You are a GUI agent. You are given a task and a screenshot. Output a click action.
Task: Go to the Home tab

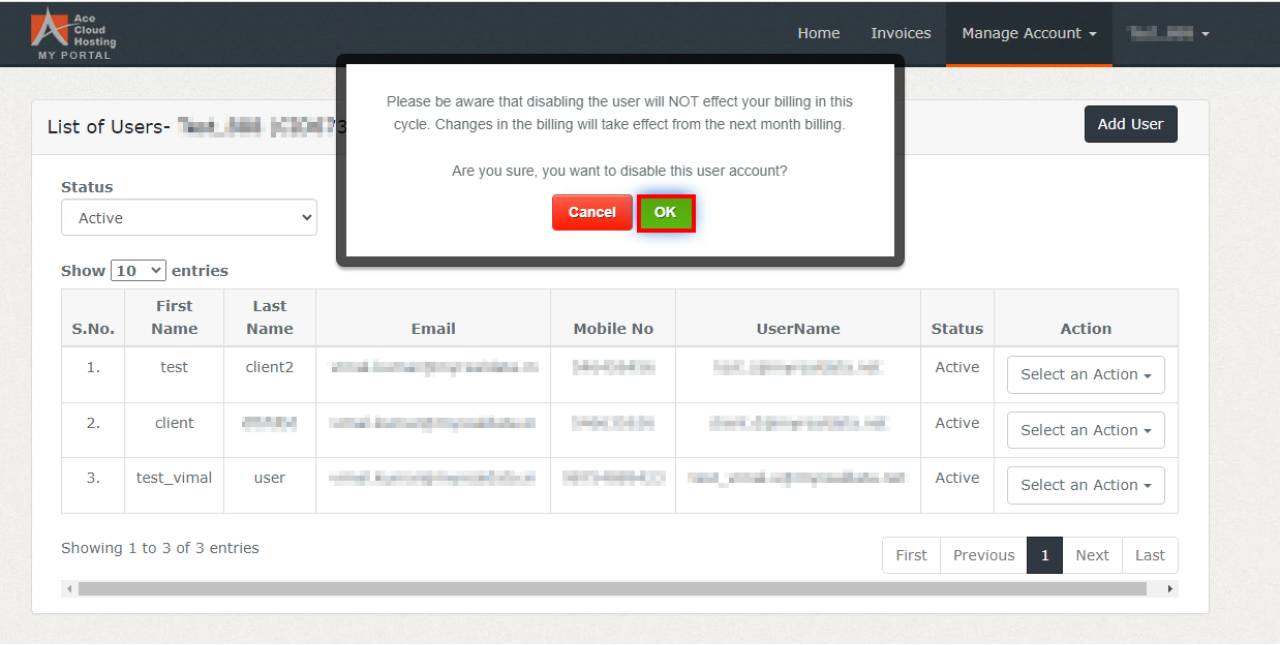coord(818,32)
